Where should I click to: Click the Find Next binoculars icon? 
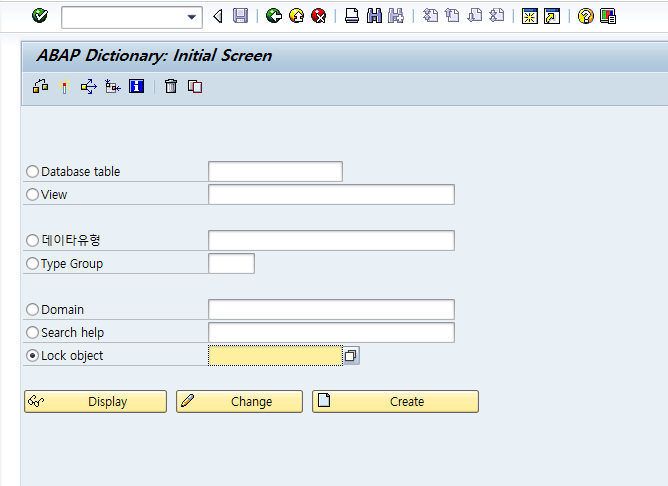[396, 16]
